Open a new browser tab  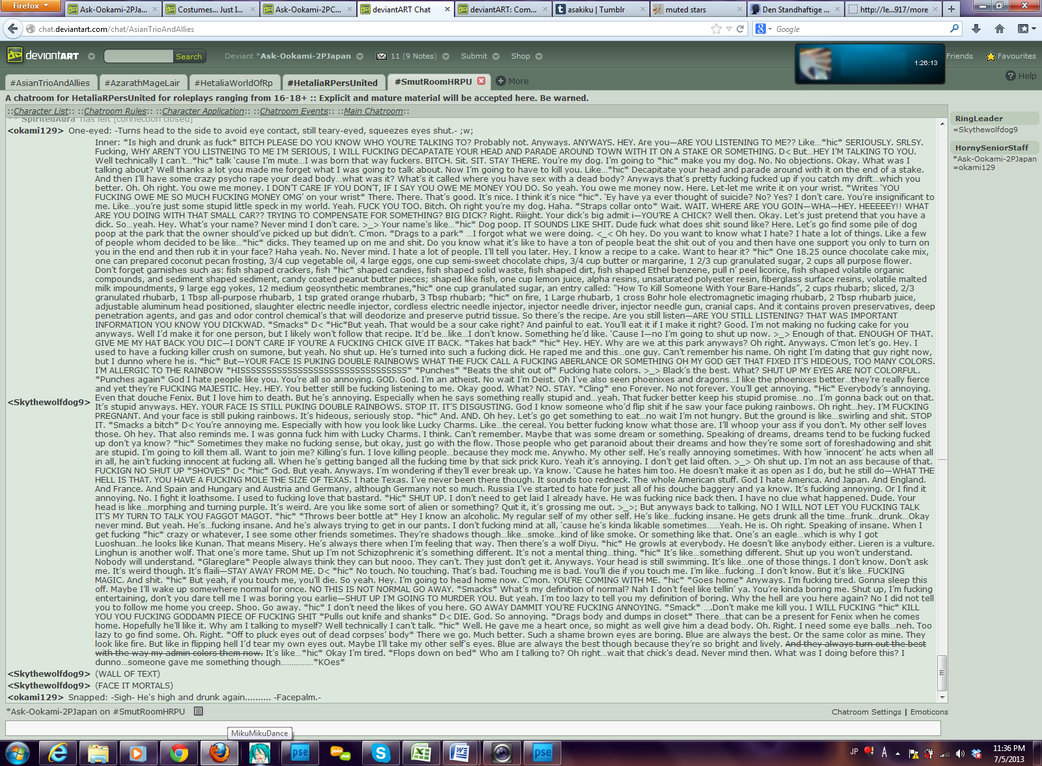point(951,9)
